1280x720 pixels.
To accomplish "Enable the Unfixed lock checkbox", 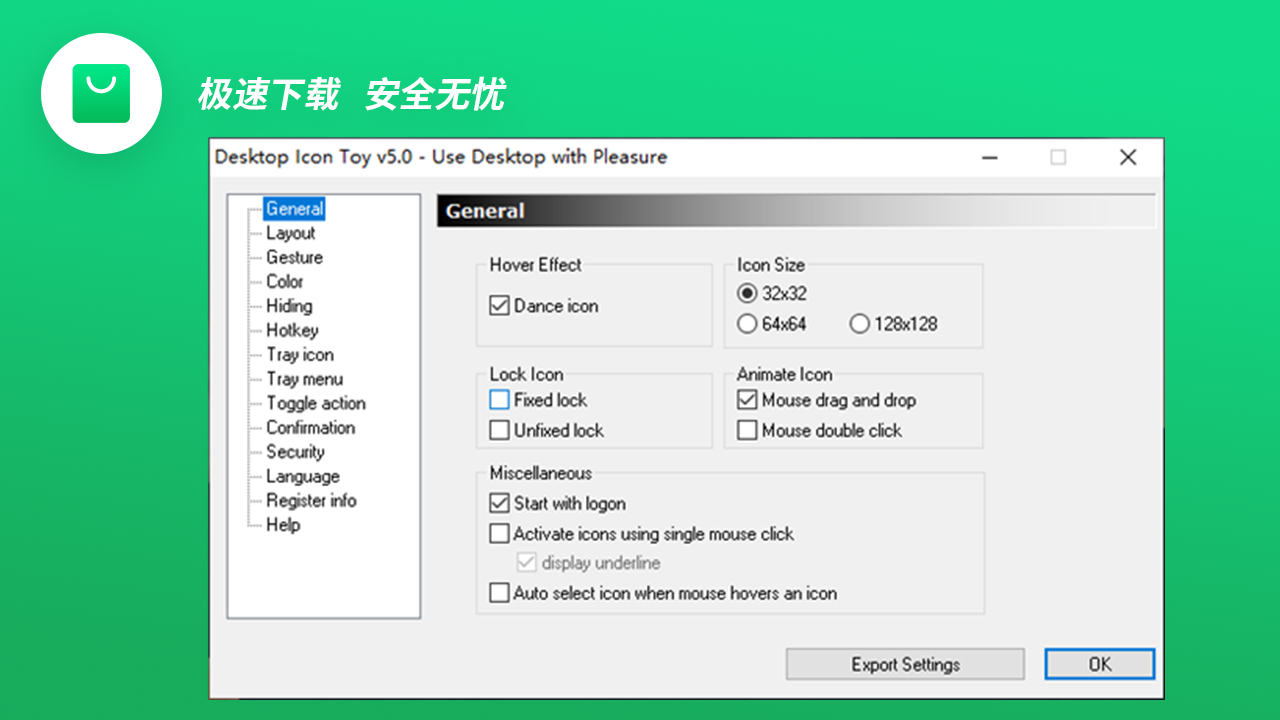I will click(x=500, y=430).
